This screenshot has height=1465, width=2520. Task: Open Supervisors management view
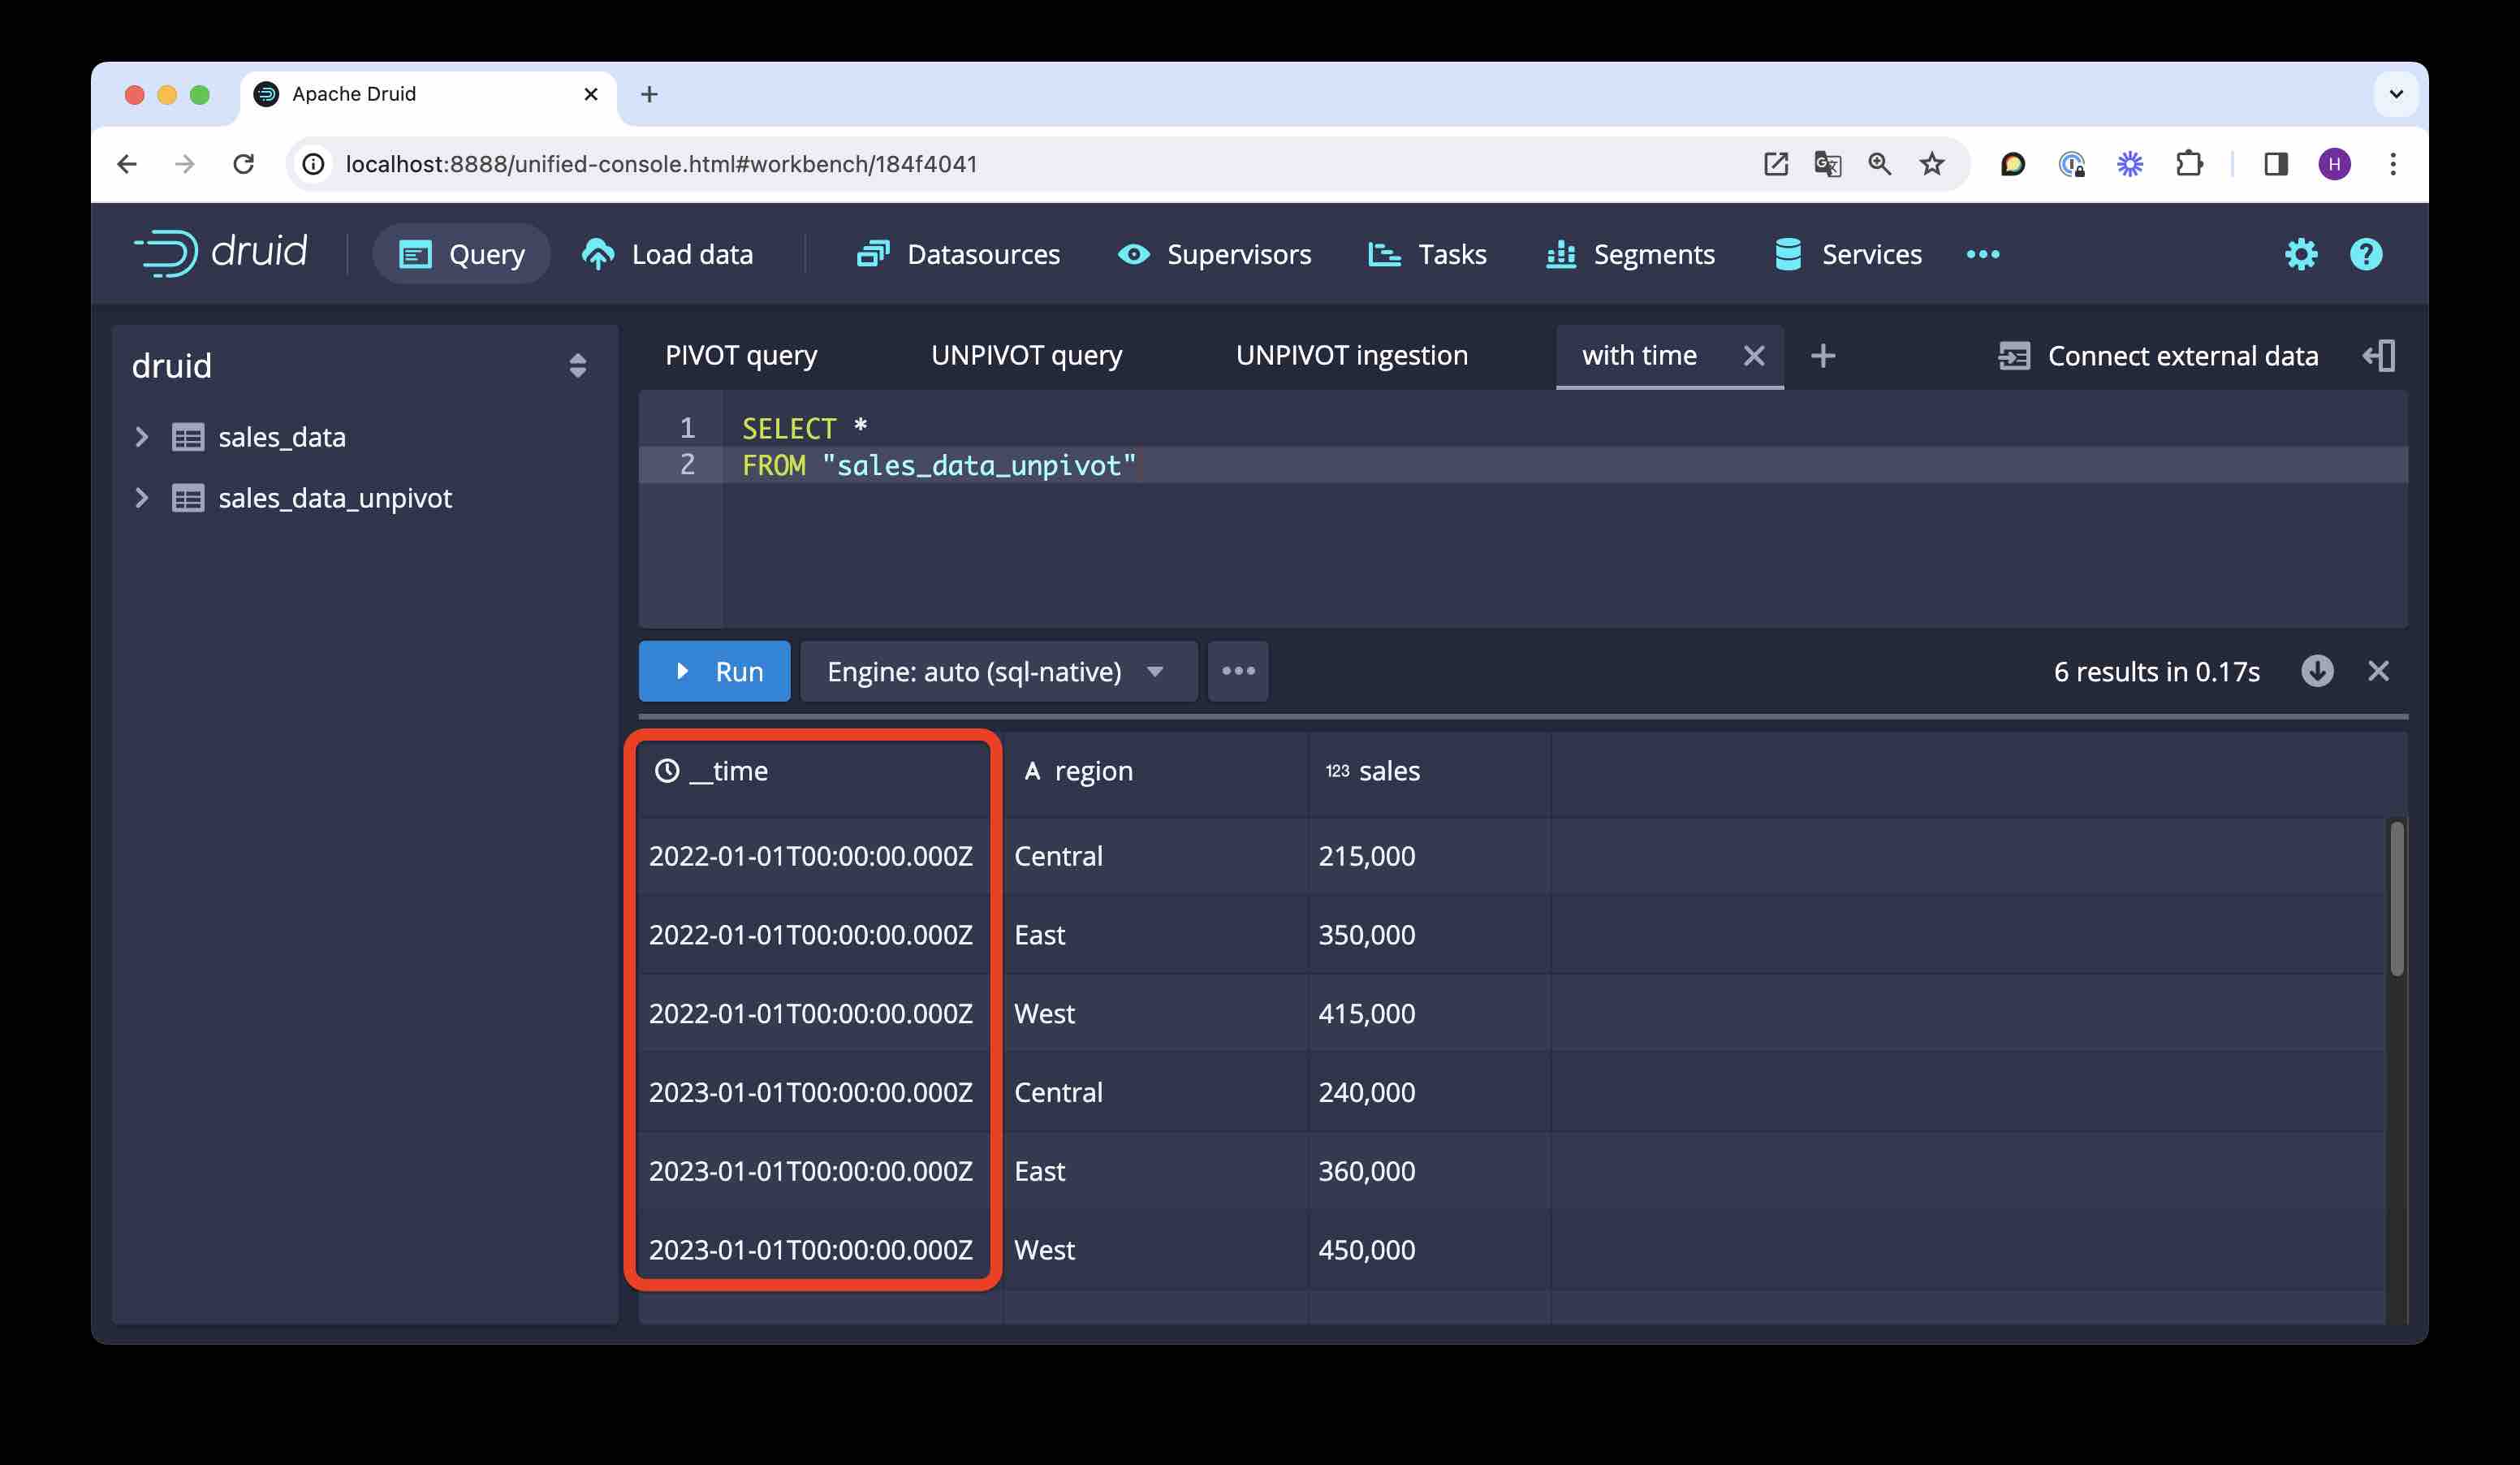[1237, 253]
